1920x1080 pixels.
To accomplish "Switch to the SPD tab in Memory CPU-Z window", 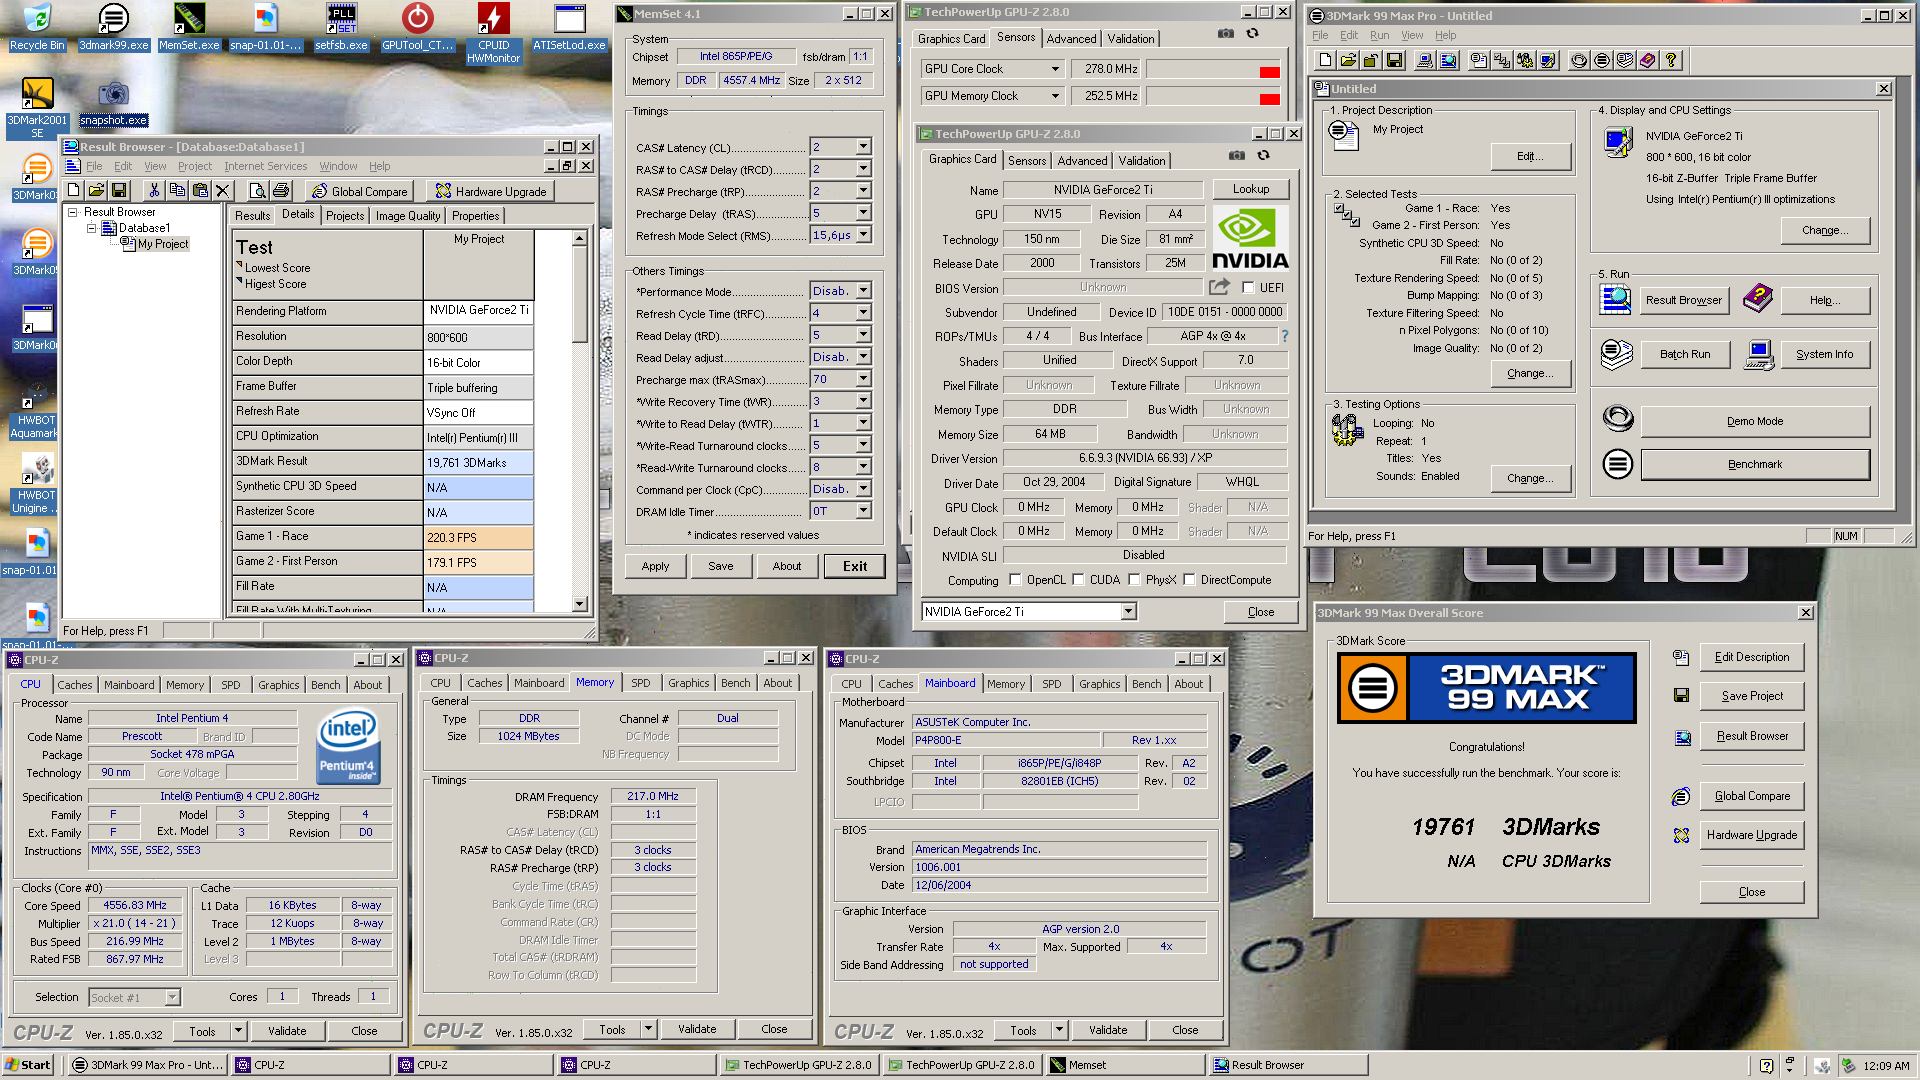I will pyautogui.click(x=641, y=684).
